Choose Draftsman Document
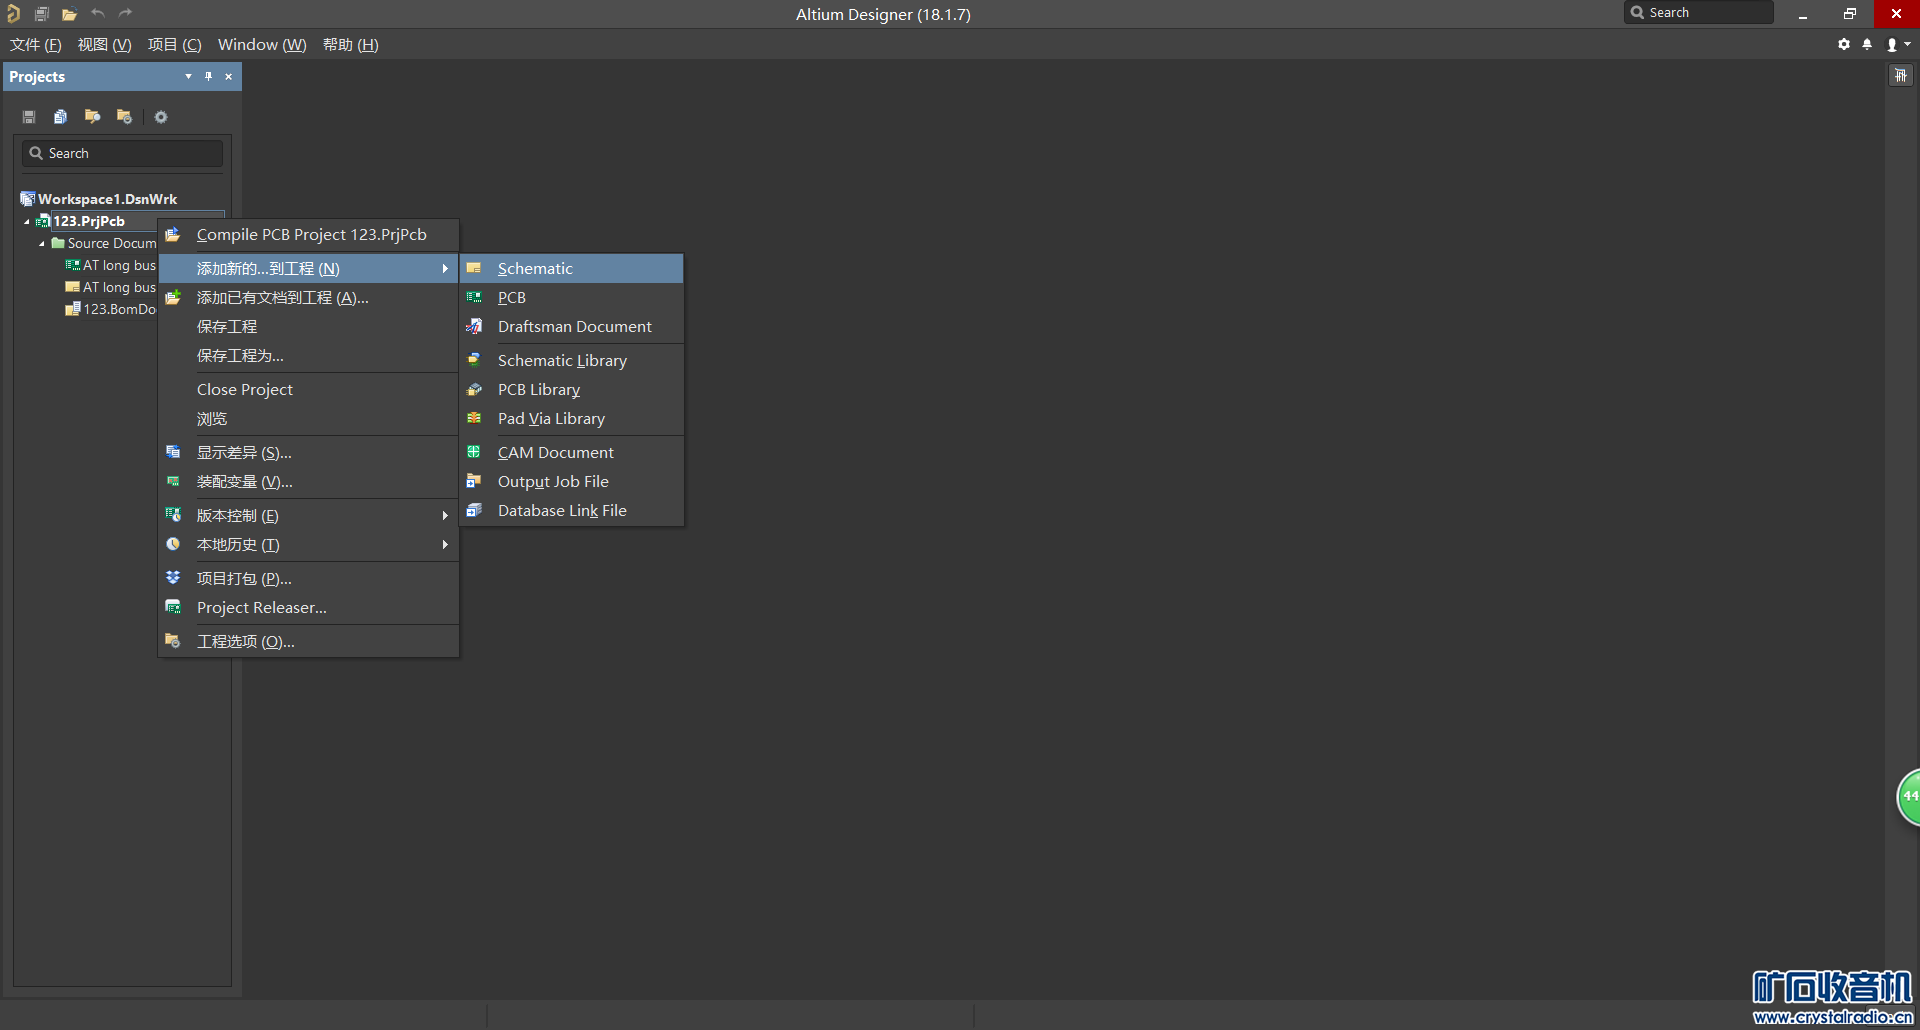 [x=572, y=326]
